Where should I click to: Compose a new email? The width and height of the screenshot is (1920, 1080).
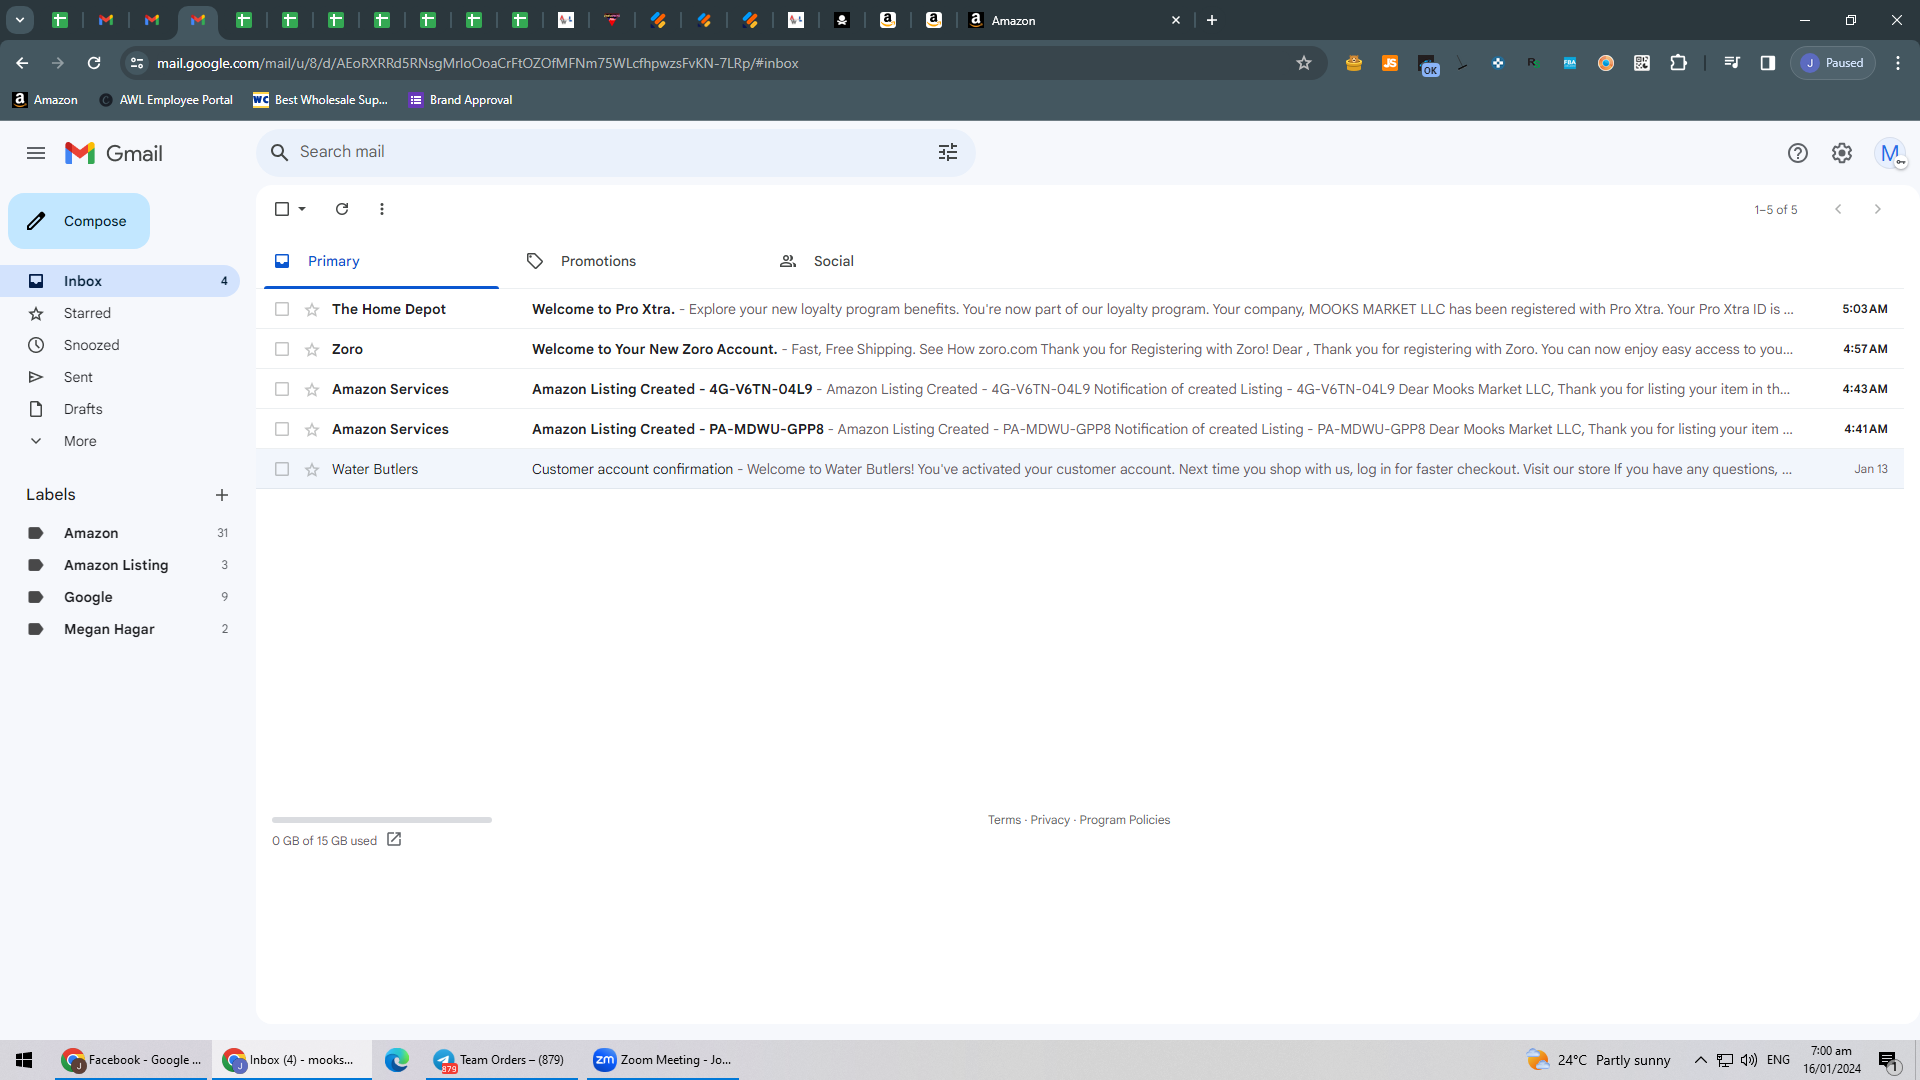[x=79, y=221]
